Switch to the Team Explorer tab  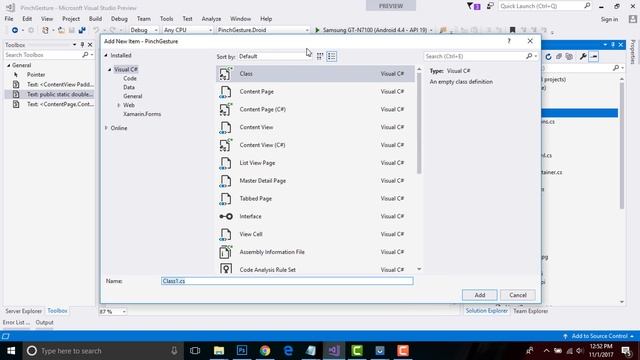point(530,311)
